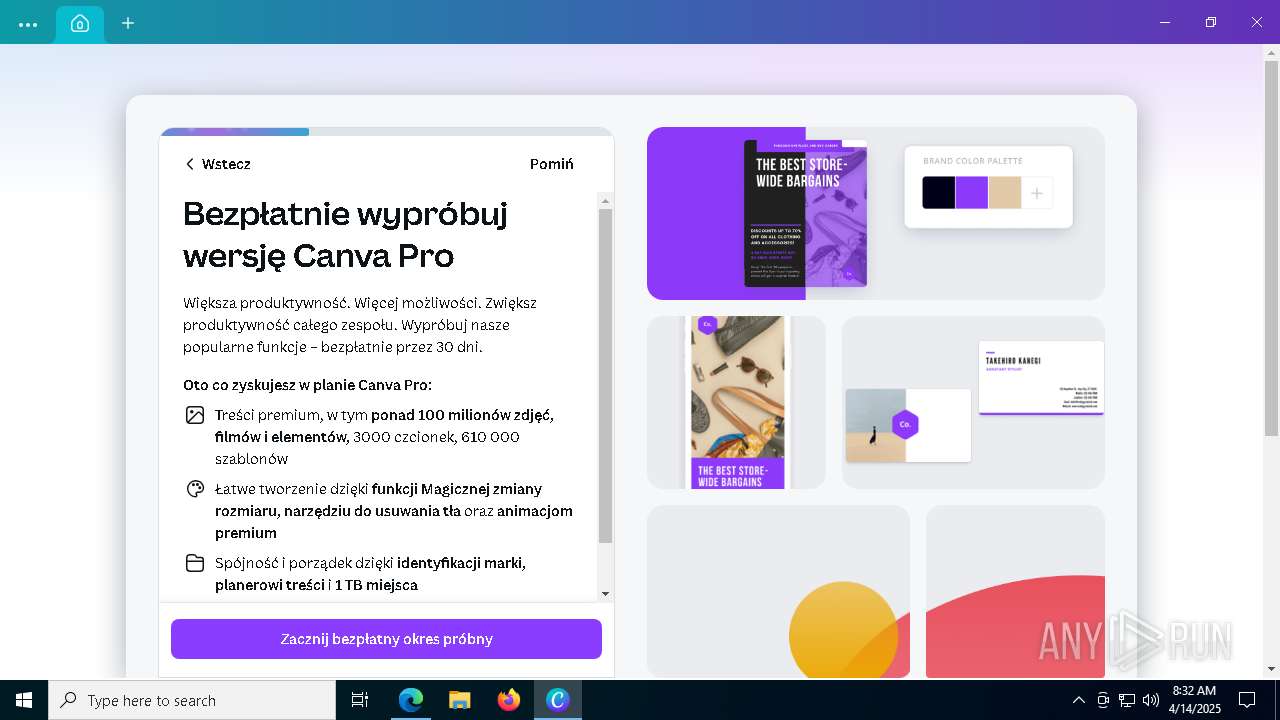
Task: Click the onboarding progress bar
Action: [x=386, y=131]
